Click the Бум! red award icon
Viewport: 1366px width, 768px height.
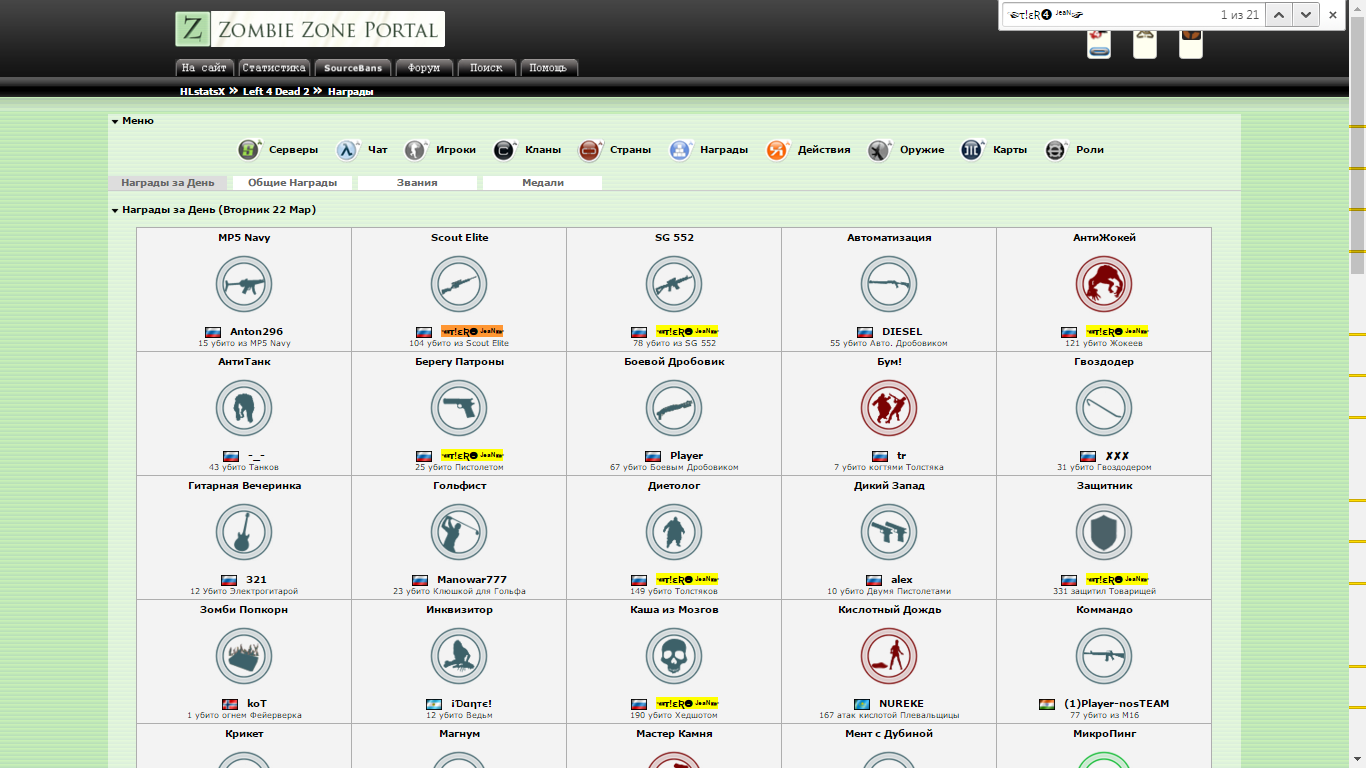(x=889, y=408)
